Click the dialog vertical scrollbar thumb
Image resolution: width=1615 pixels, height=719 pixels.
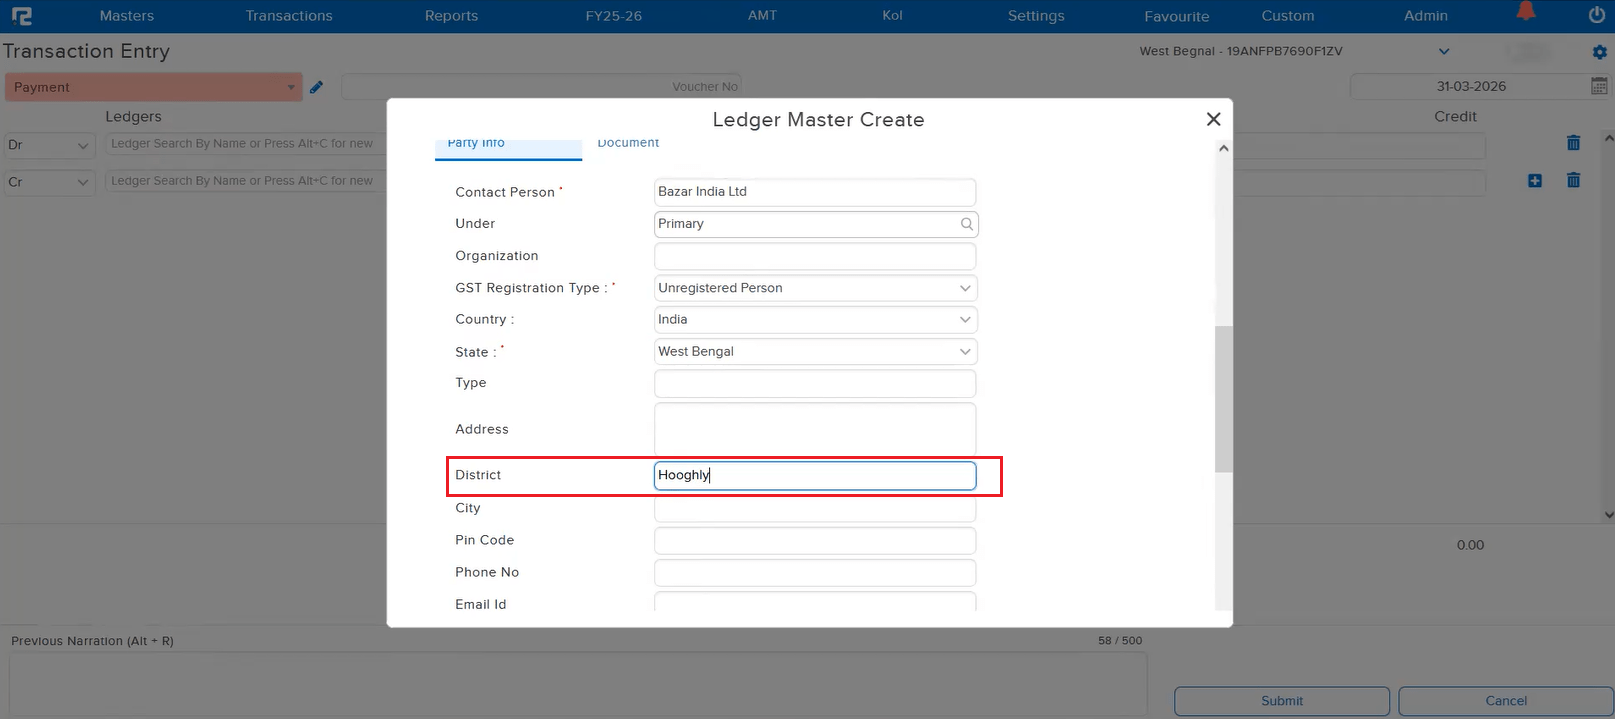click(x=1224, y=398)
